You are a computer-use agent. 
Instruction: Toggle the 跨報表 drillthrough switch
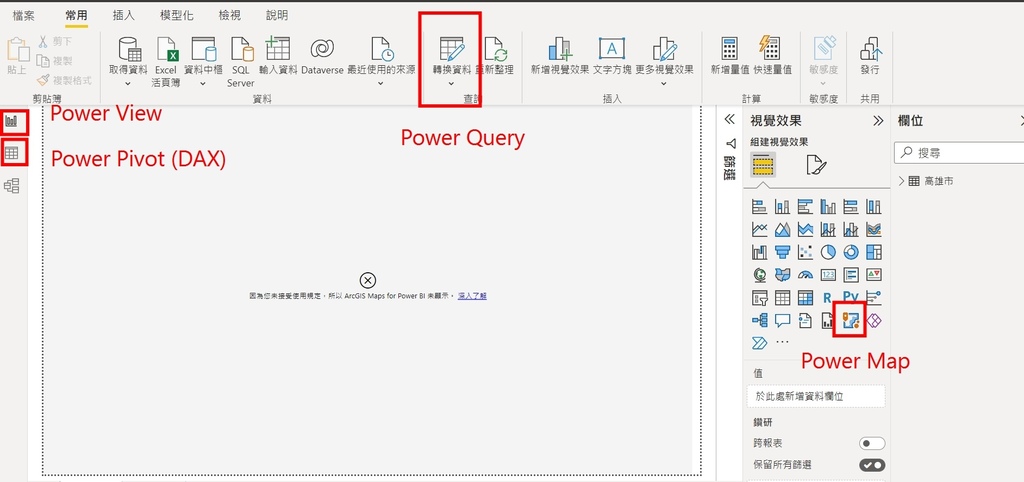[872, 443]
